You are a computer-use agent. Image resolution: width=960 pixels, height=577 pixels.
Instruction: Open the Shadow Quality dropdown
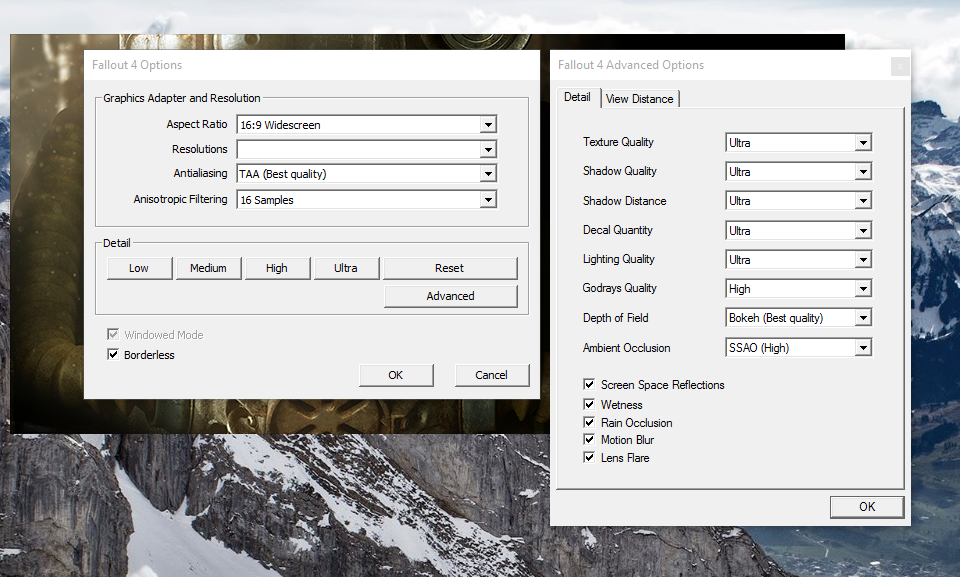[798, 172]
